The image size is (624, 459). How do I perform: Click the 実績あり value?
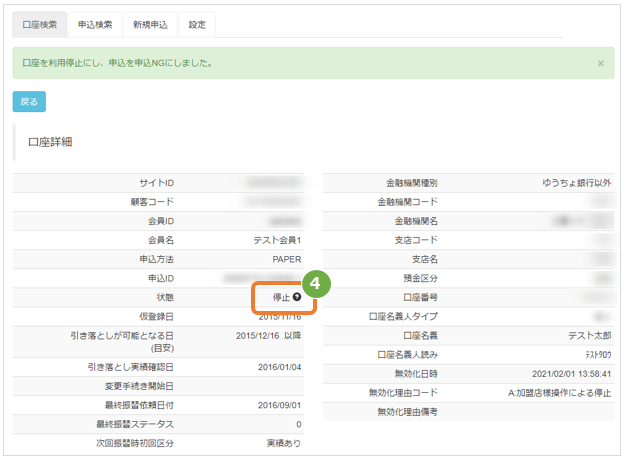click(x=284, y=443)
